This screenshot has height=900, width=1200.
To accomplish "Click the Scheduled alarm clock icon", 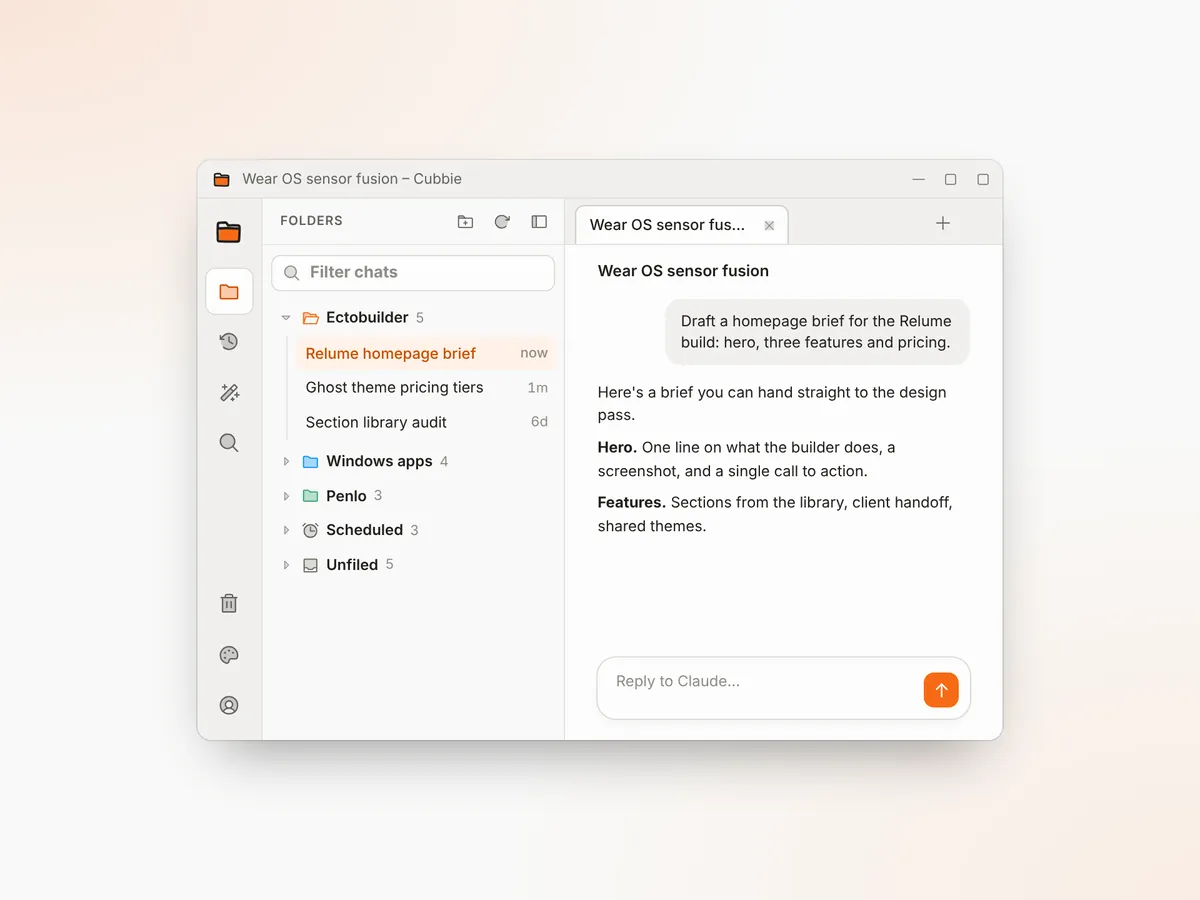I will click(x=310, y=530).
